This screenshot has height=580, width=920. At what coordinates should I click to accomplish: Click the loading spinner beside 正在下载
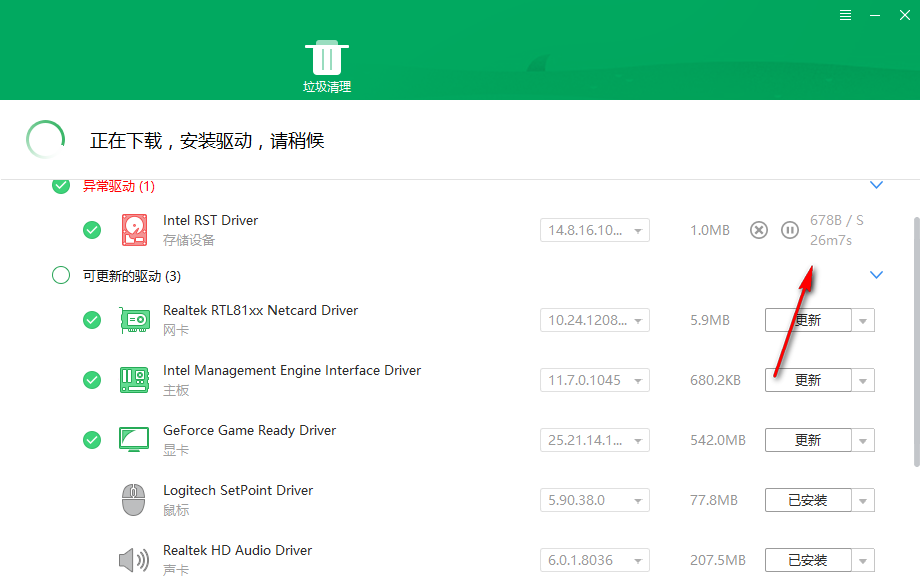pos(45,140)
